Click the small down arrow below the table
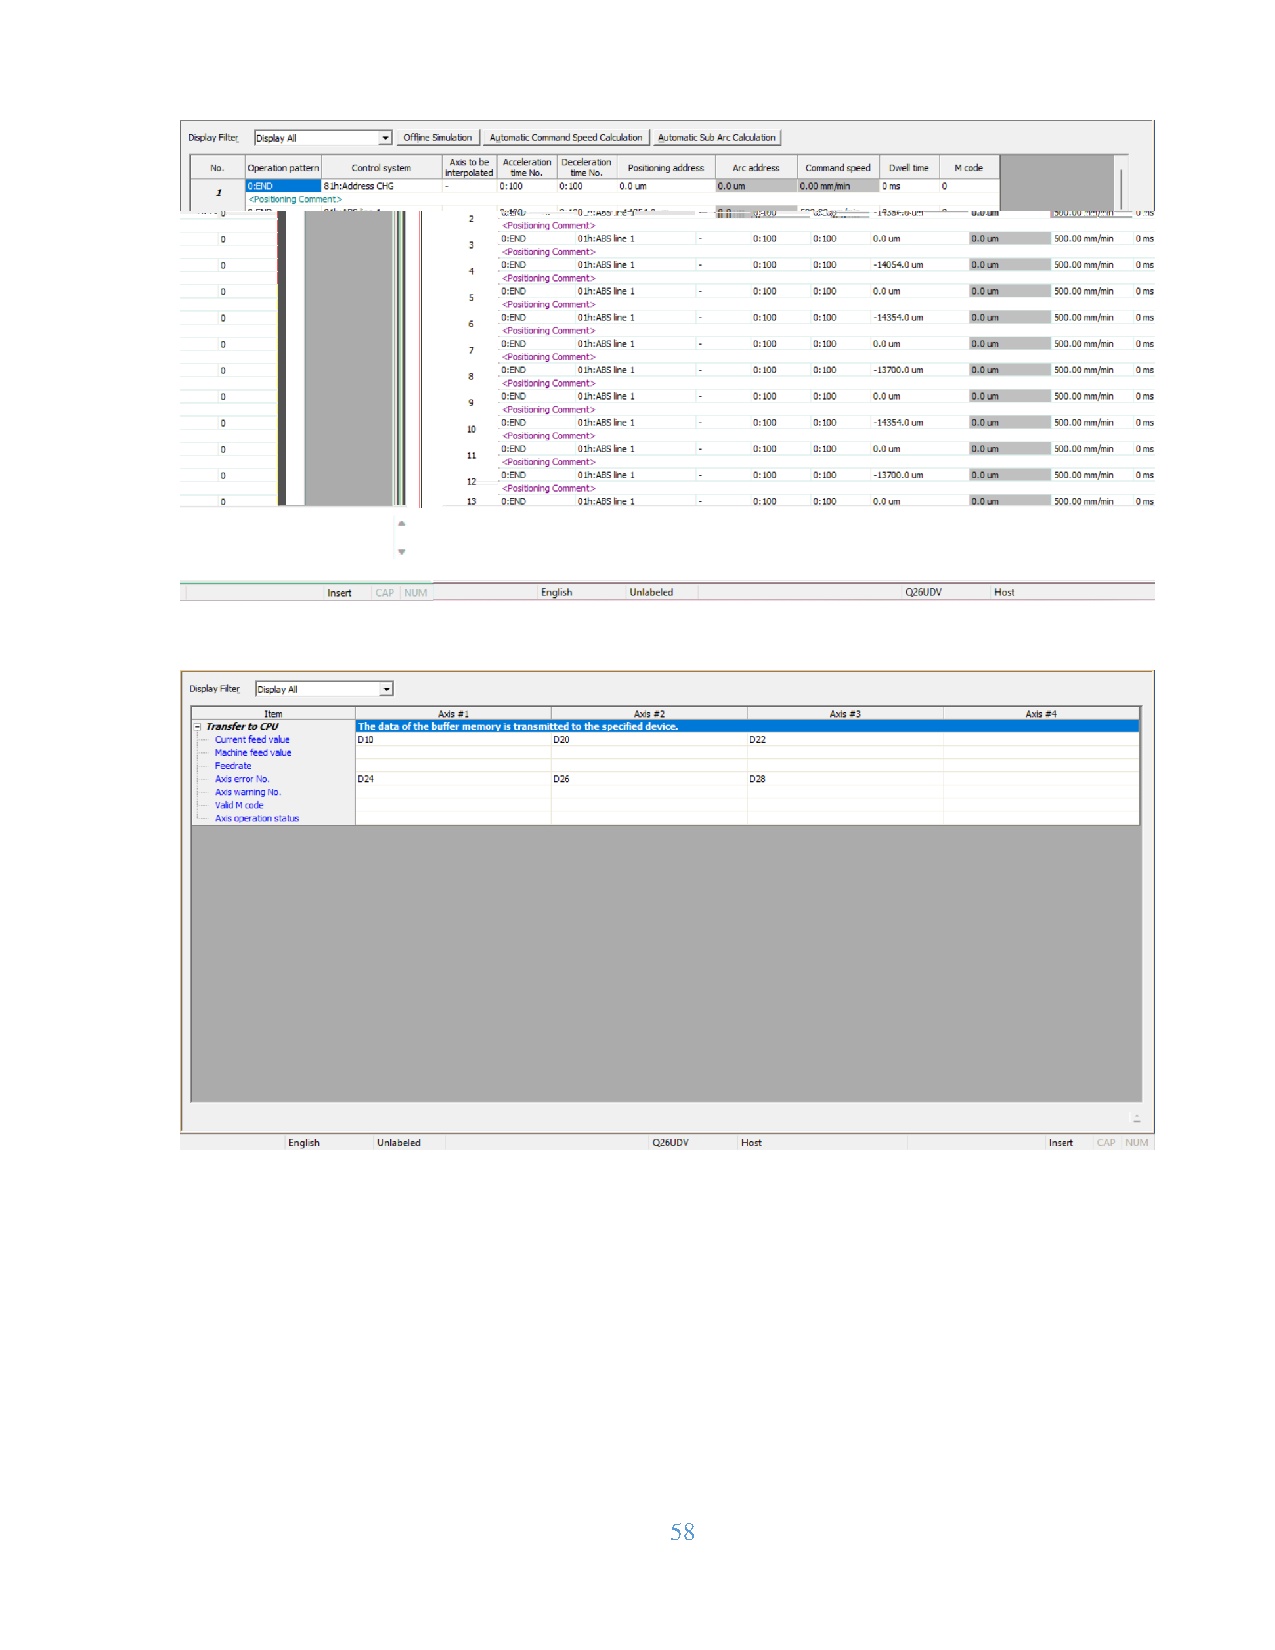Screen dimensions: 1275x1650 [x=402, y=552]
